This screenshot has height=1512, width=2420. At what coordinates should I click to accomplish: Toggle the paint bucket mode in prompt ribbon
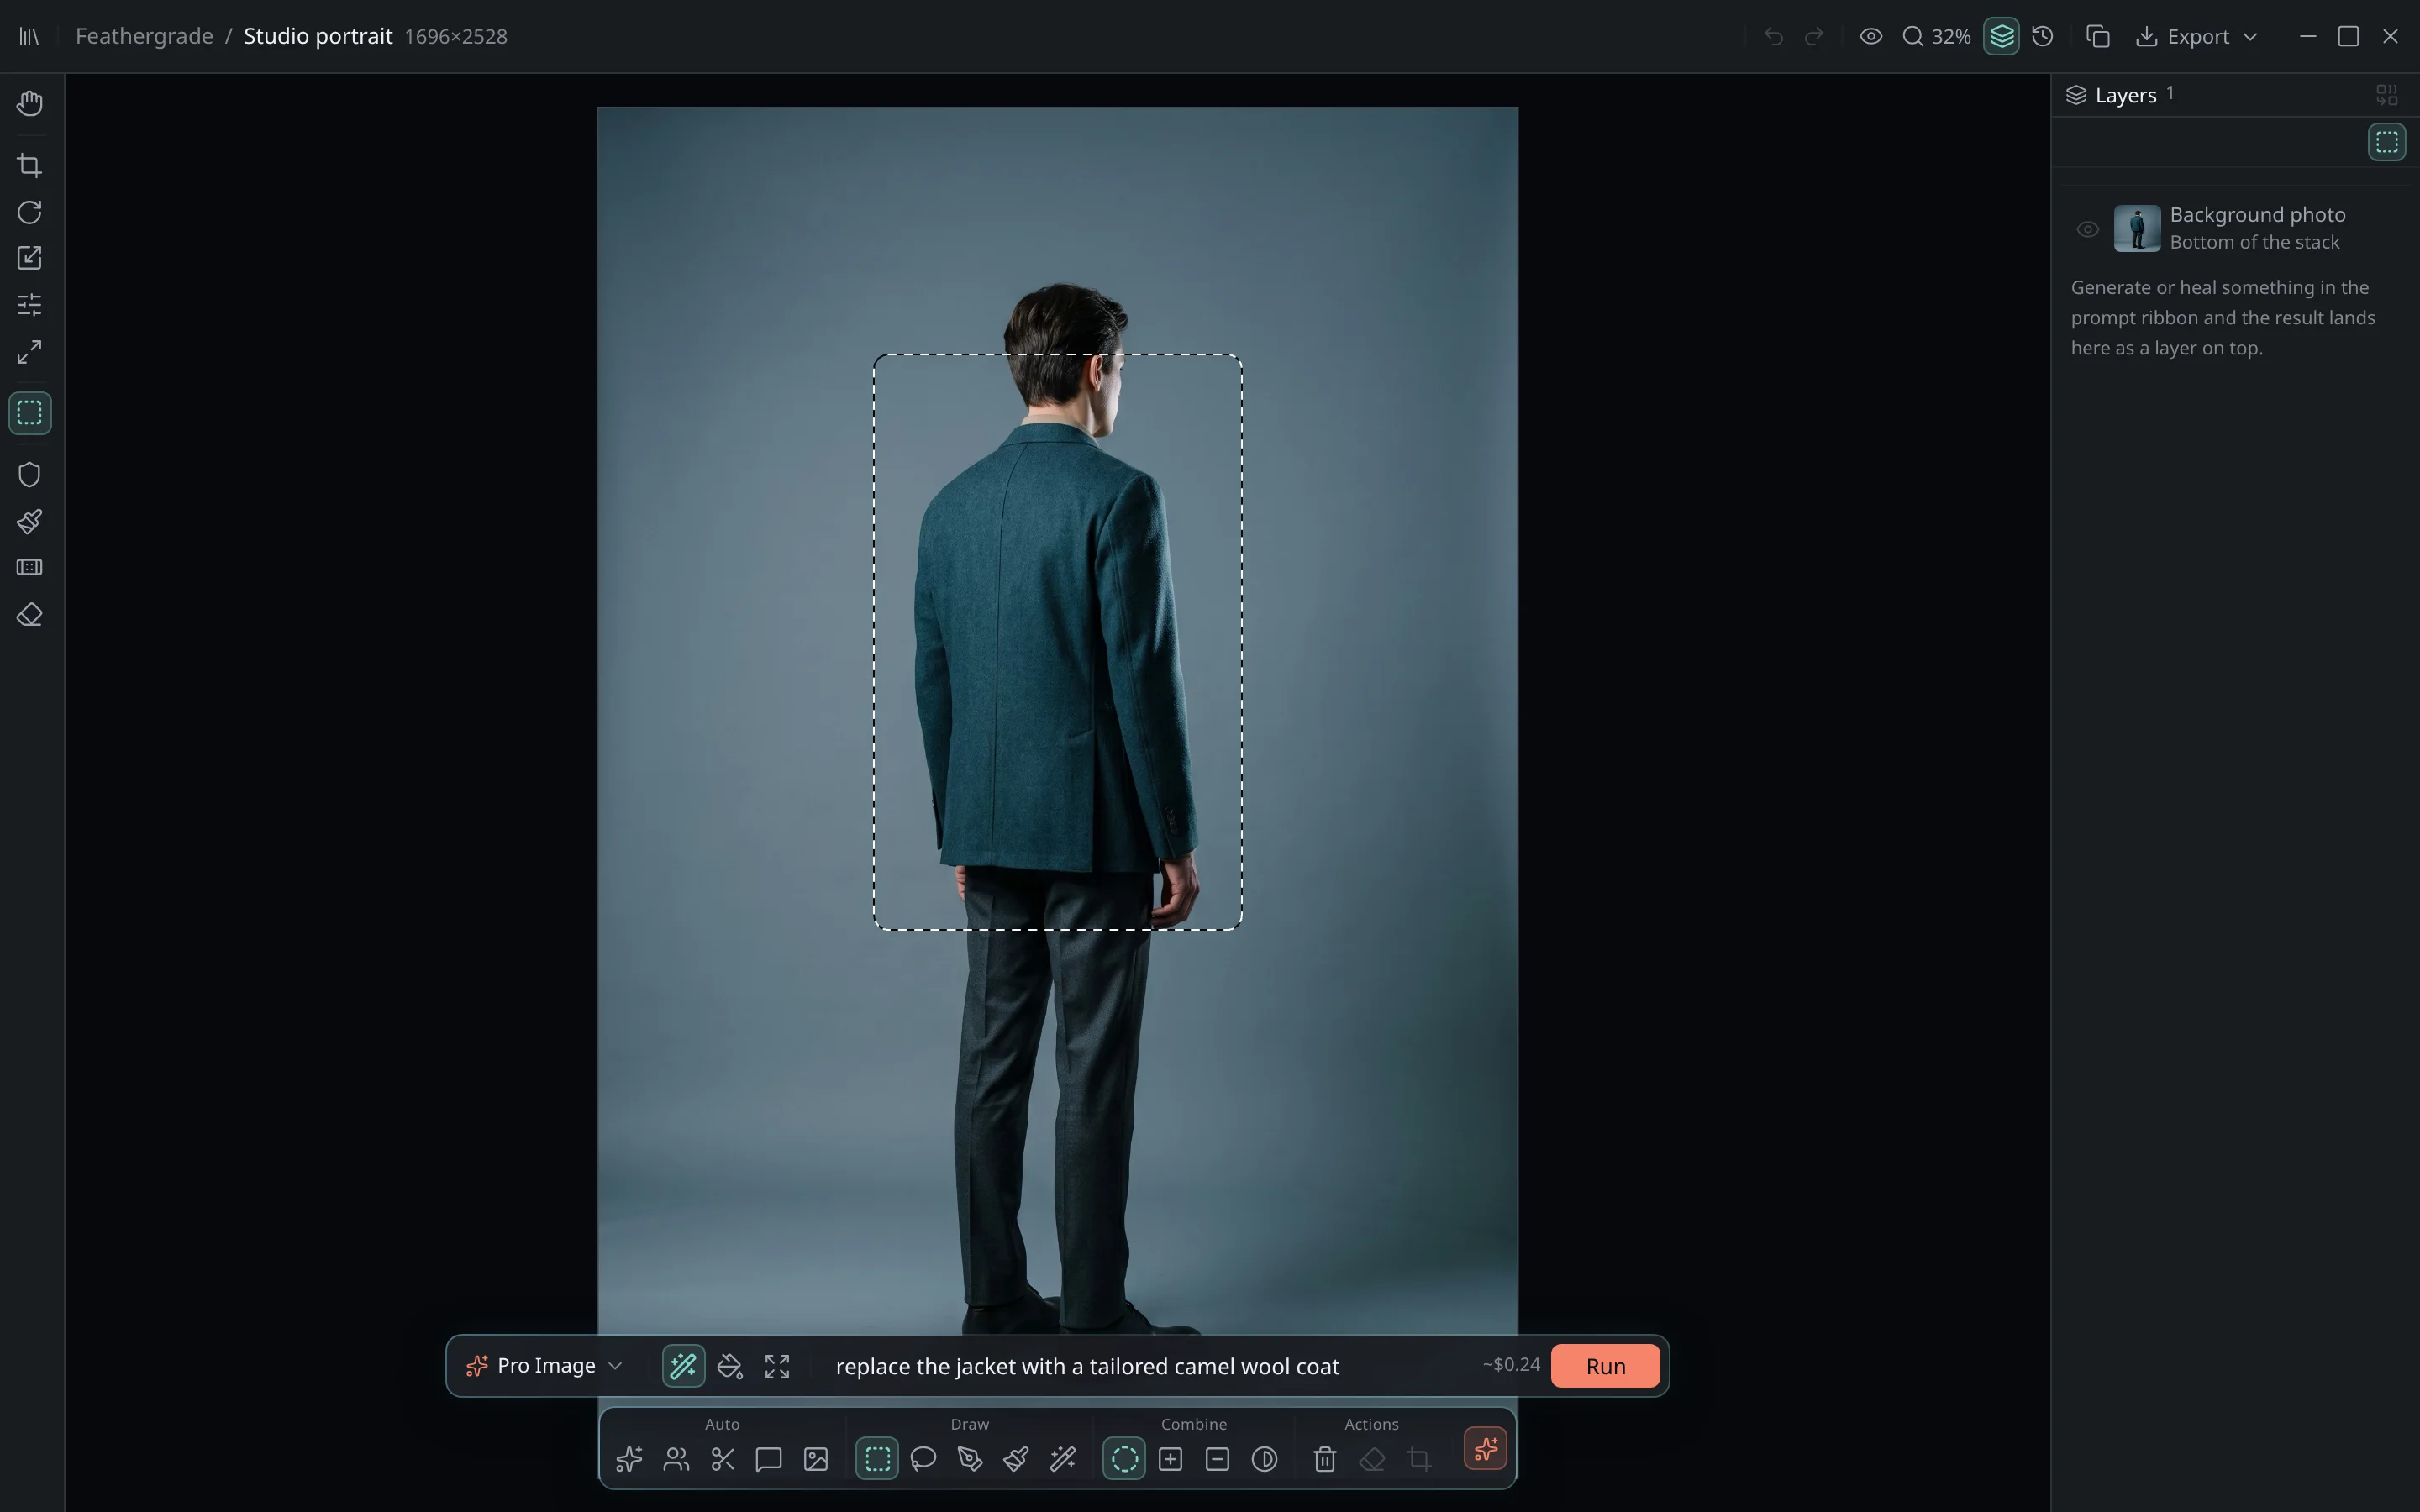click(x=730, y=1366)
